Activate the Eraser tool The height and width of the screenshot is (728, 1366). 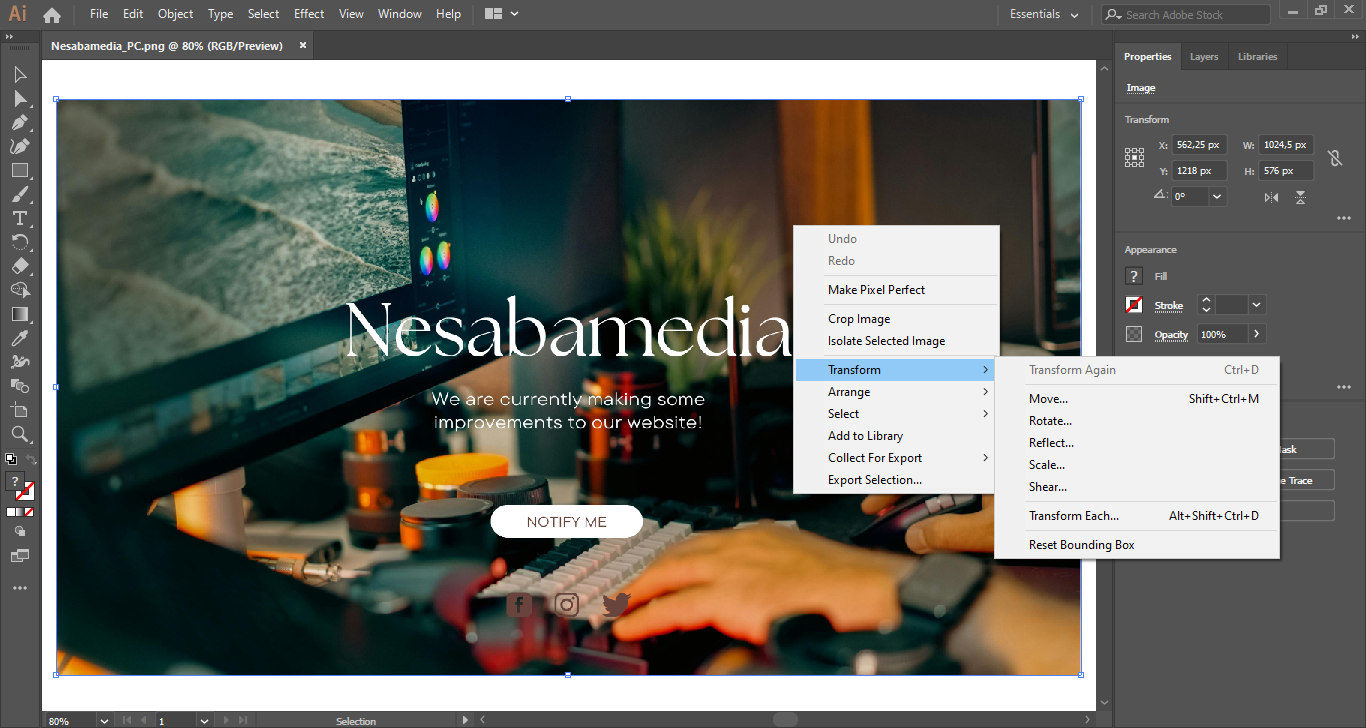pos(20,267)
